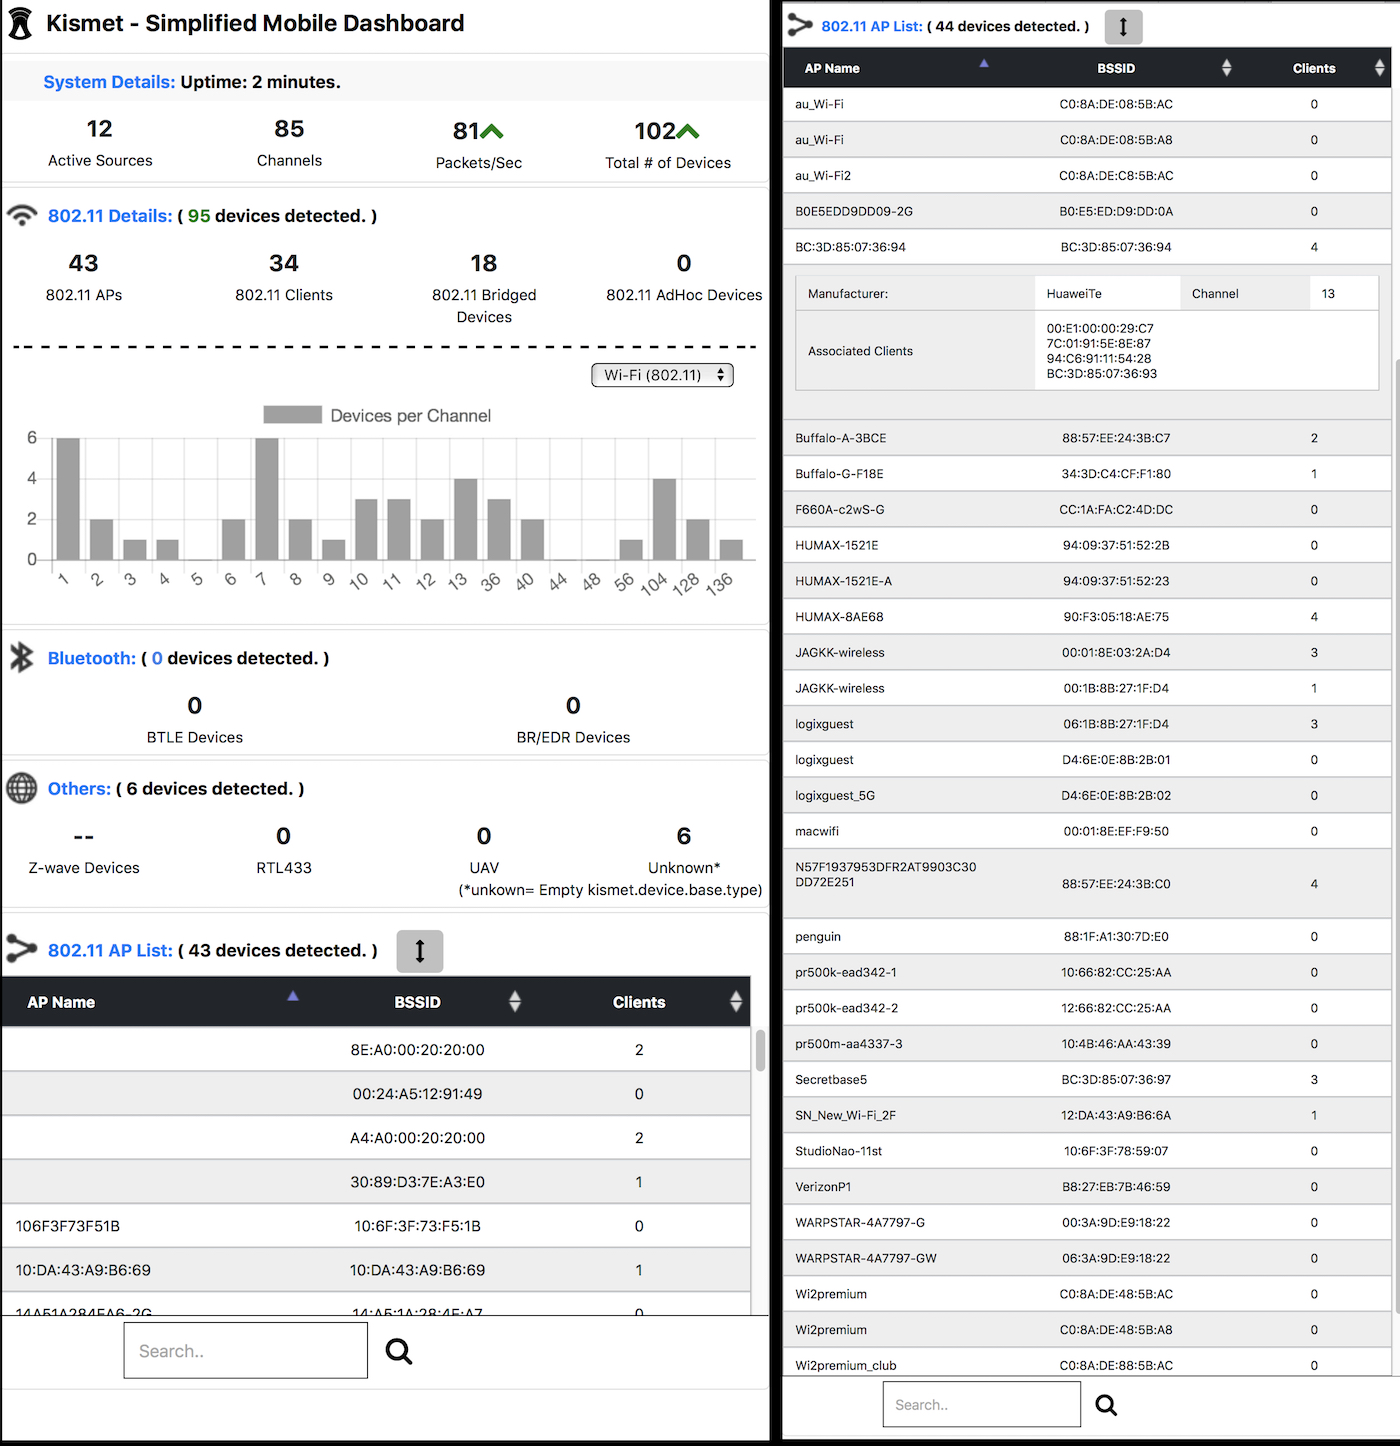The width and height of the screenshot is (1400, 1446).
Task: Click green up arrow next to 102 devices
Action: coord(688,131)
